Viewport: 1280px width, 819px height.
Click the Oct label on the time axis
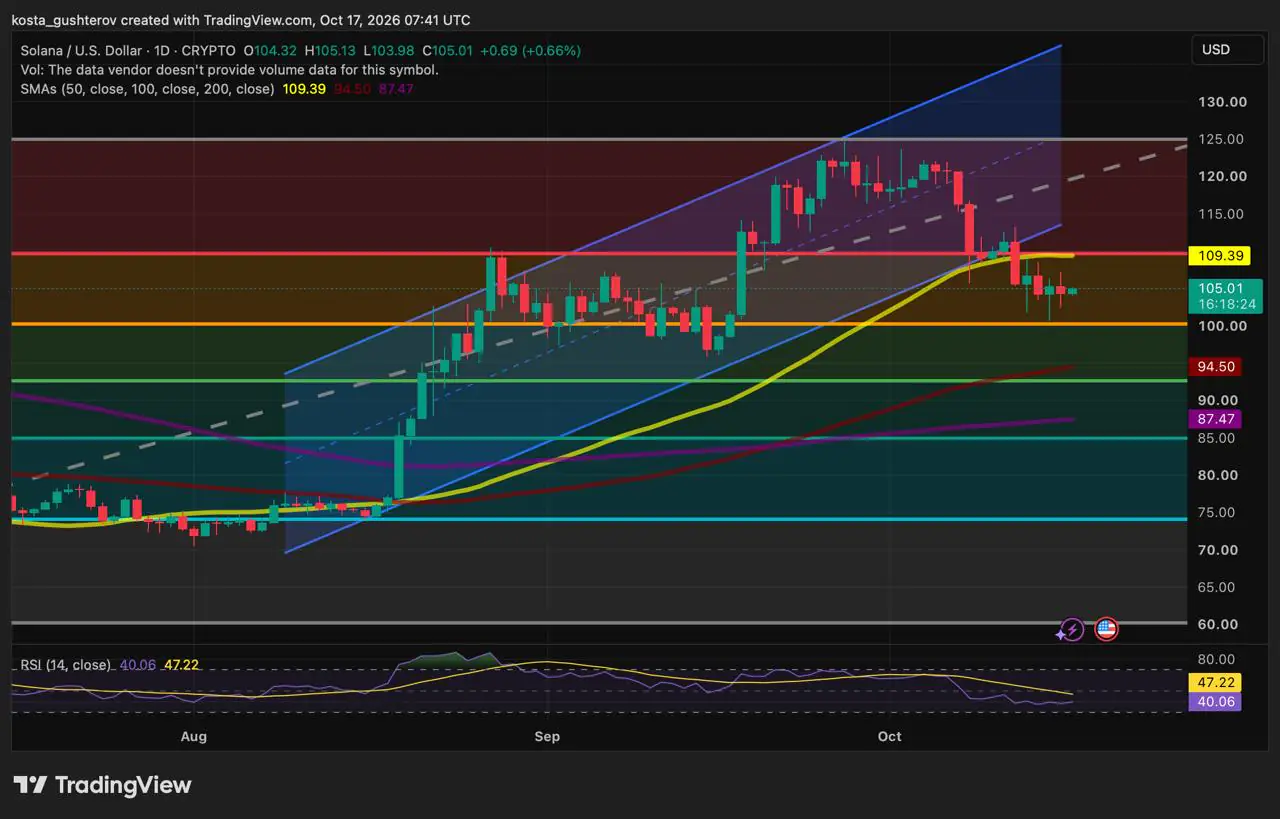pos(889,737)
